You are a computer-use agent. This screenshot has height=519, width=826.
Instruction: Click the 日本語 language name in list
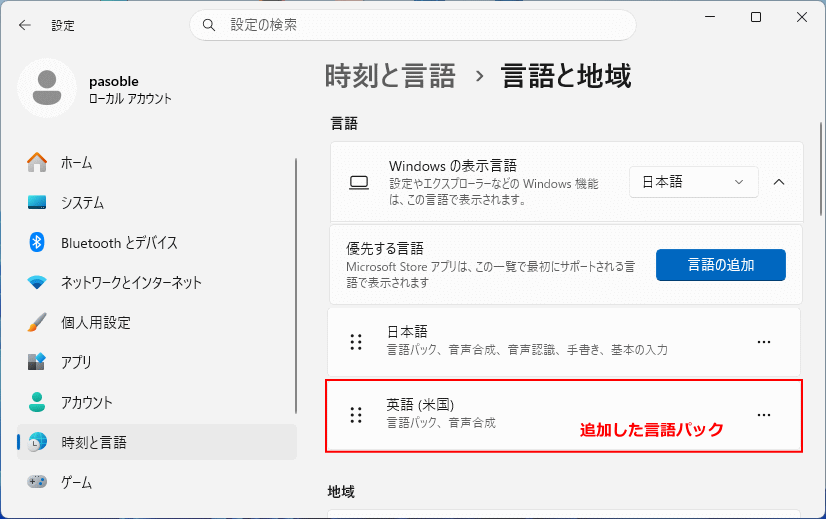pos(407,332)
